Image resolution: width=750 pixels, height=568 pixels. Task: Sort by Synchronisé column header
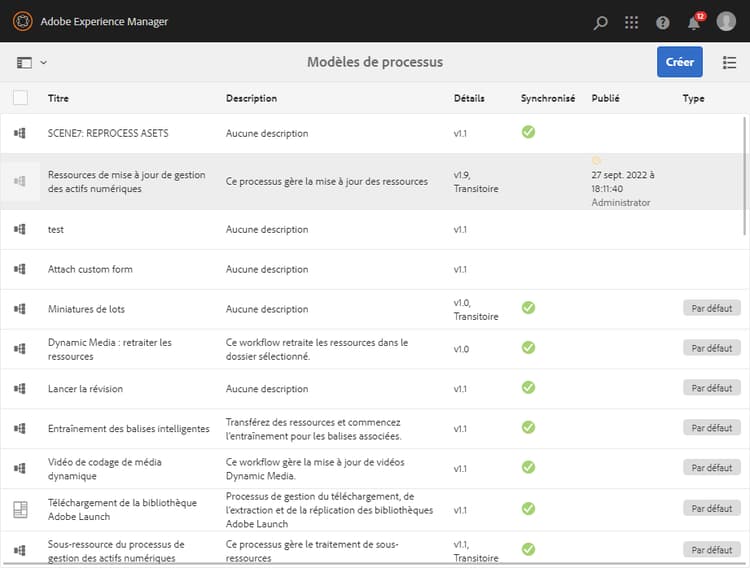(548, 98)
